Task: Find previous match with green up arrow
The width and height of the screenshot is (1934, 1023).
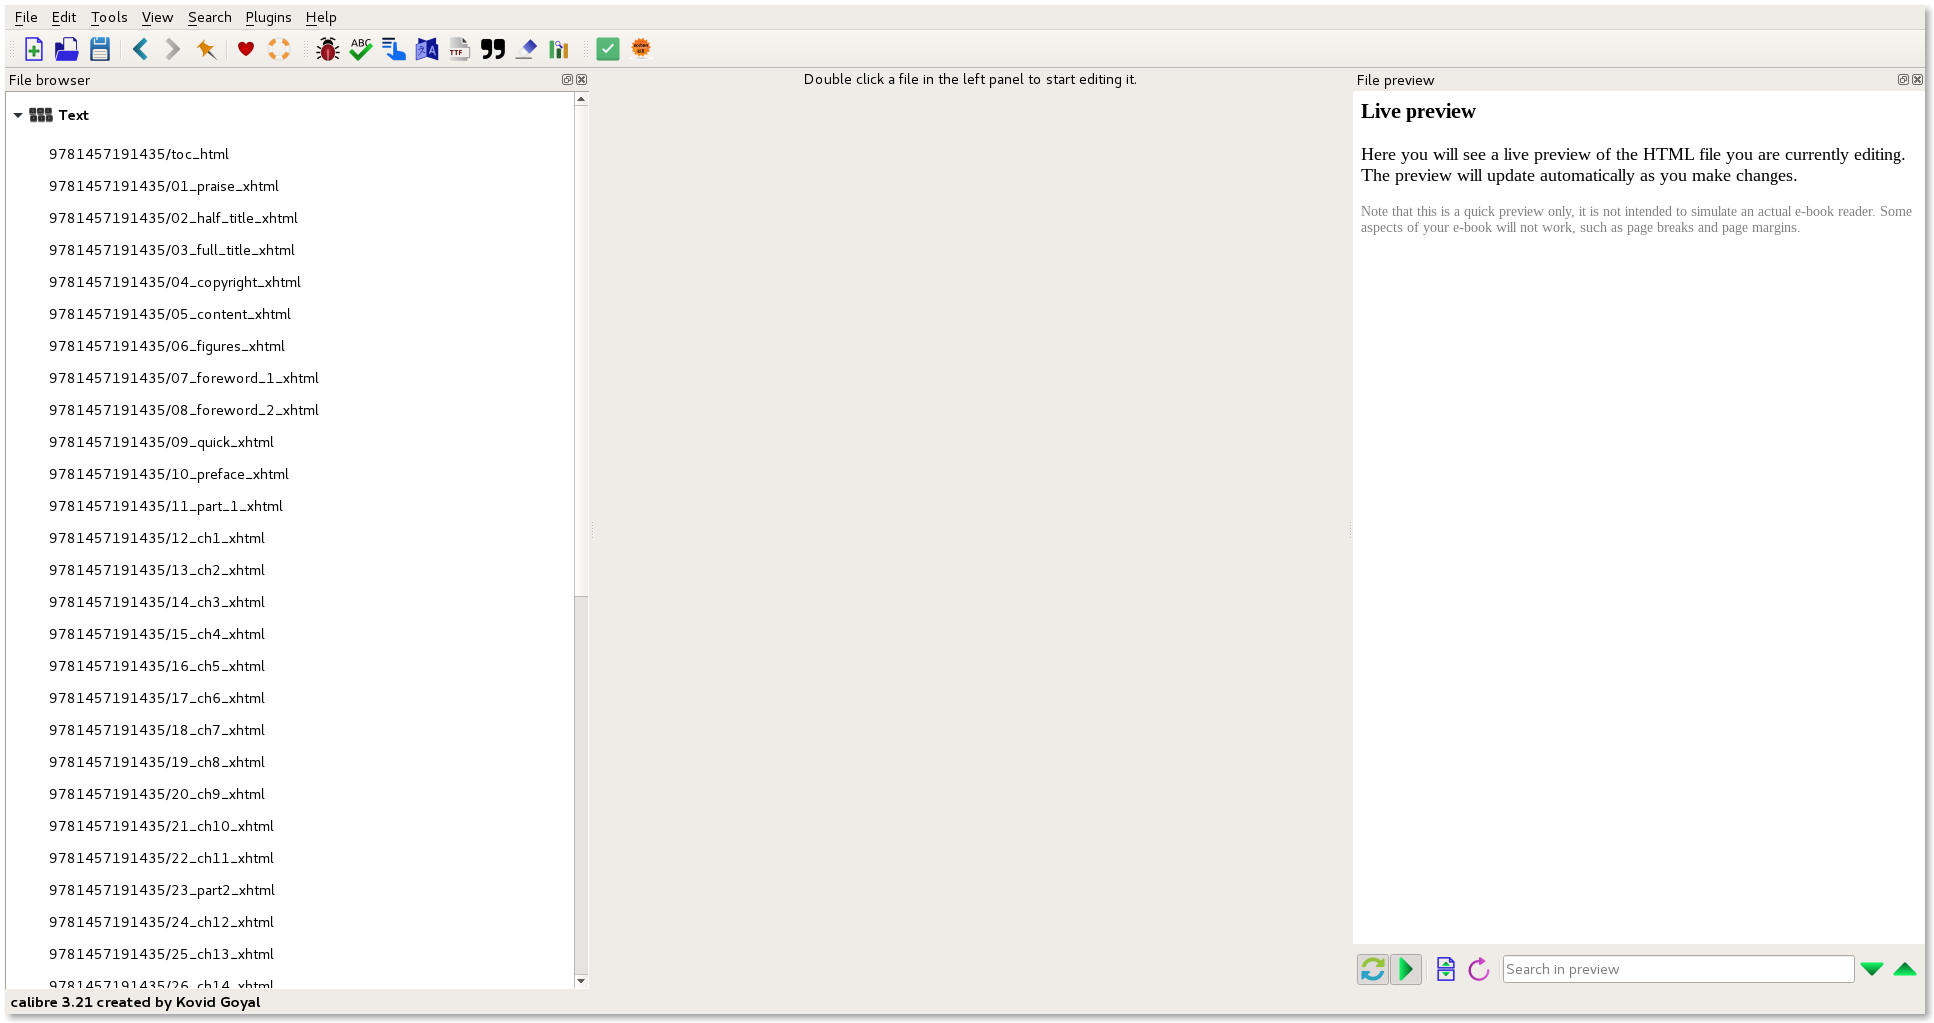Action: tap(1905, 969)
